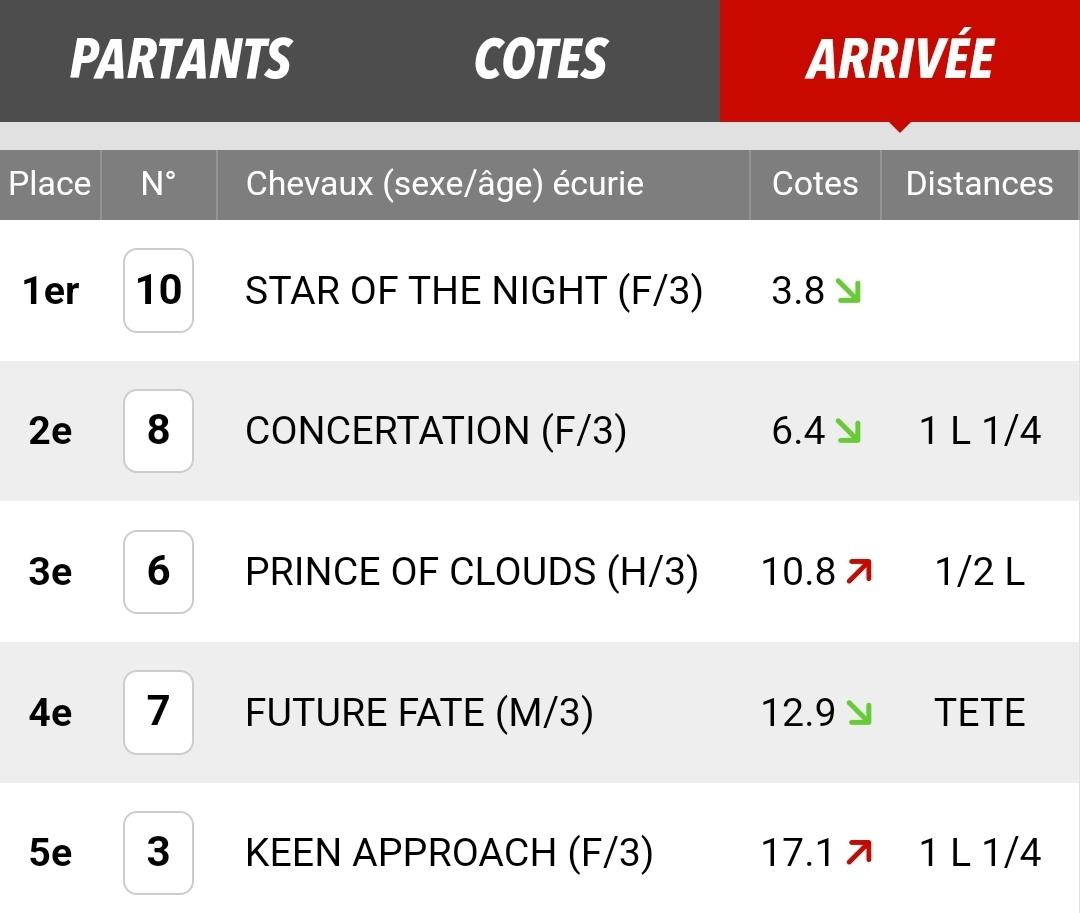Image resolution: width=1080 pixels, height=913 pixels.
Task: Click the Cotes column header
Action: 816,184
